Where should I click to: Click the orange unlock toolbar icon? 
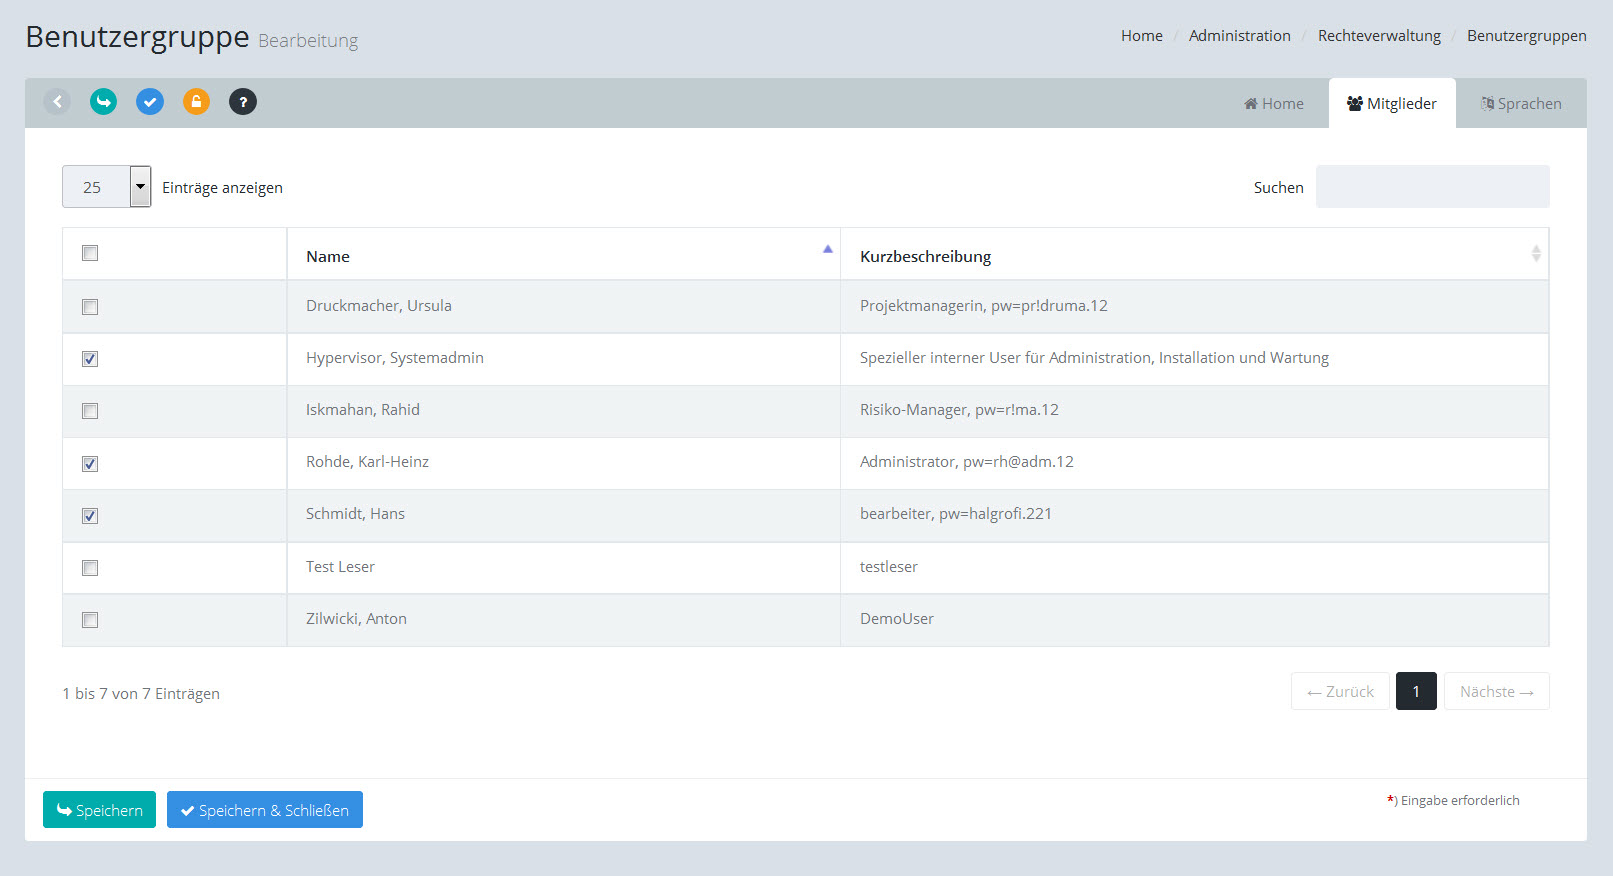196,101
